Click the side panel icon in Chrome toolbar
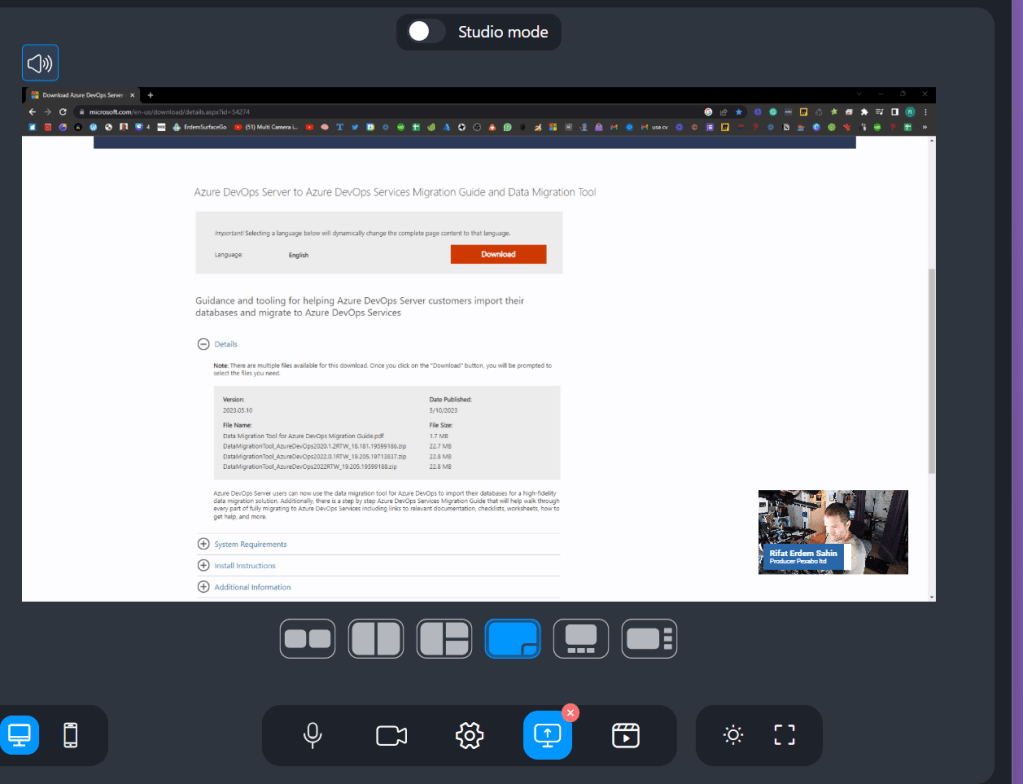 tap(895, 112)
